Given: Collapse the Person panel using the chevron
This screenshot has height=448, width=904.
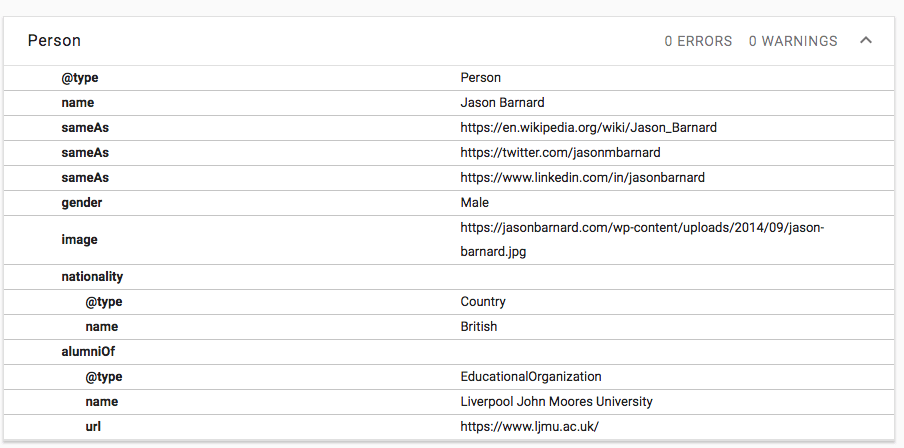Looking at the screenshot, I should [866, 41].
